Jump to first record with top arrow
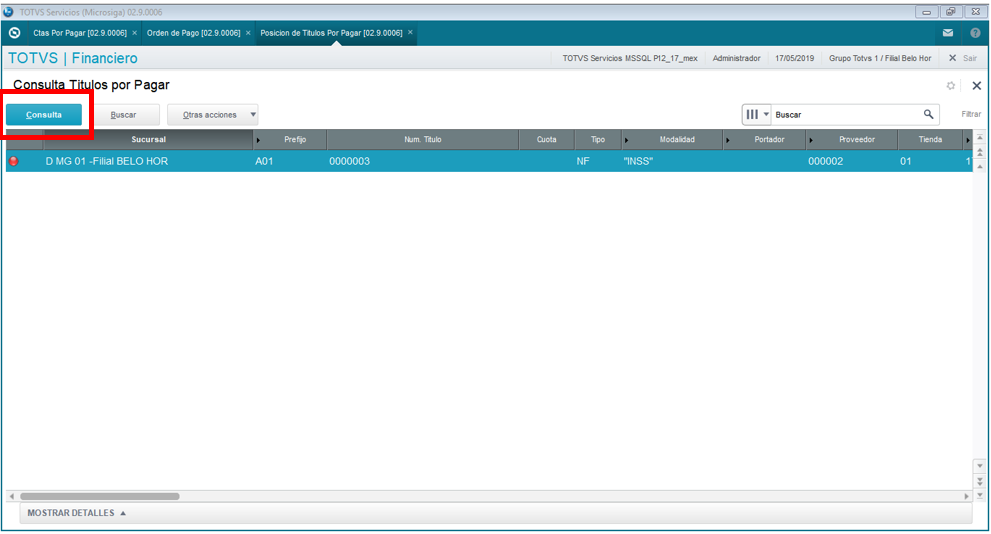 pyautogui.click(x=980, y=137)
